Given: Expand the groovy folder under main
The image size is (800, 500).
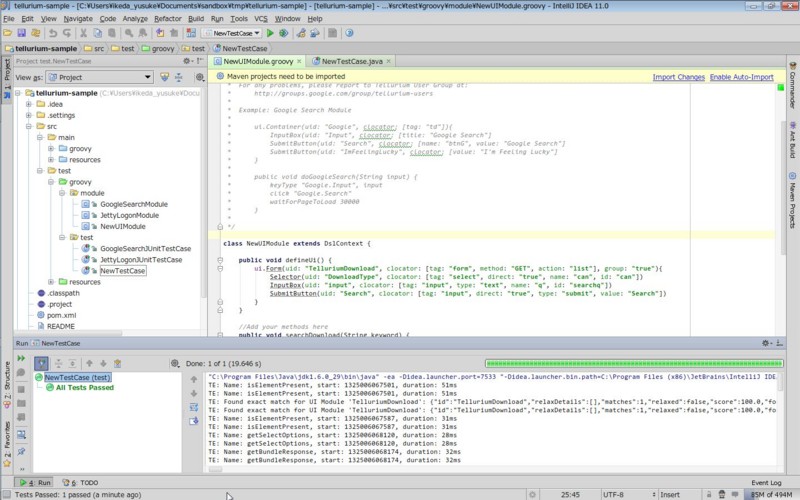Looking at the screenshot, I should [51, 148].
